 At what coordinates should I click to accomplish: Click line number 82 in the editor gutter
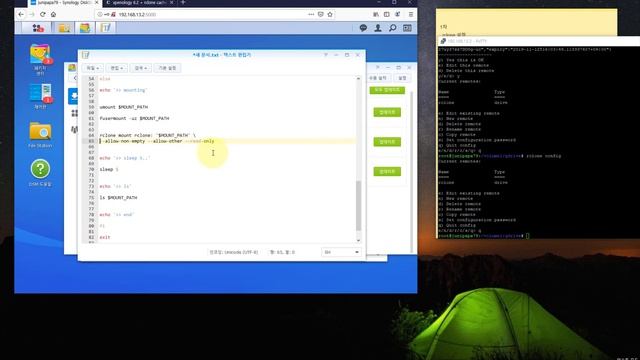91,237
